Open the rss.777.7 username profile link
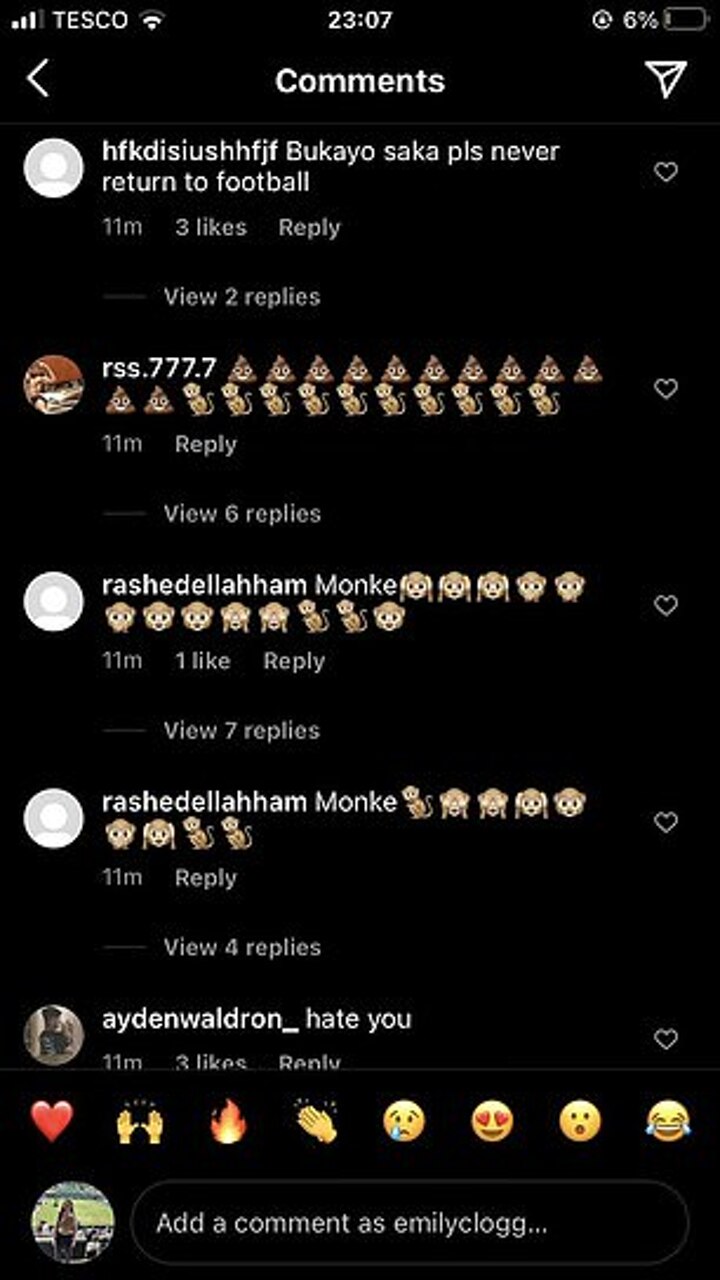This screenshot has height=1280, width=720. click(x=159, y=368)
